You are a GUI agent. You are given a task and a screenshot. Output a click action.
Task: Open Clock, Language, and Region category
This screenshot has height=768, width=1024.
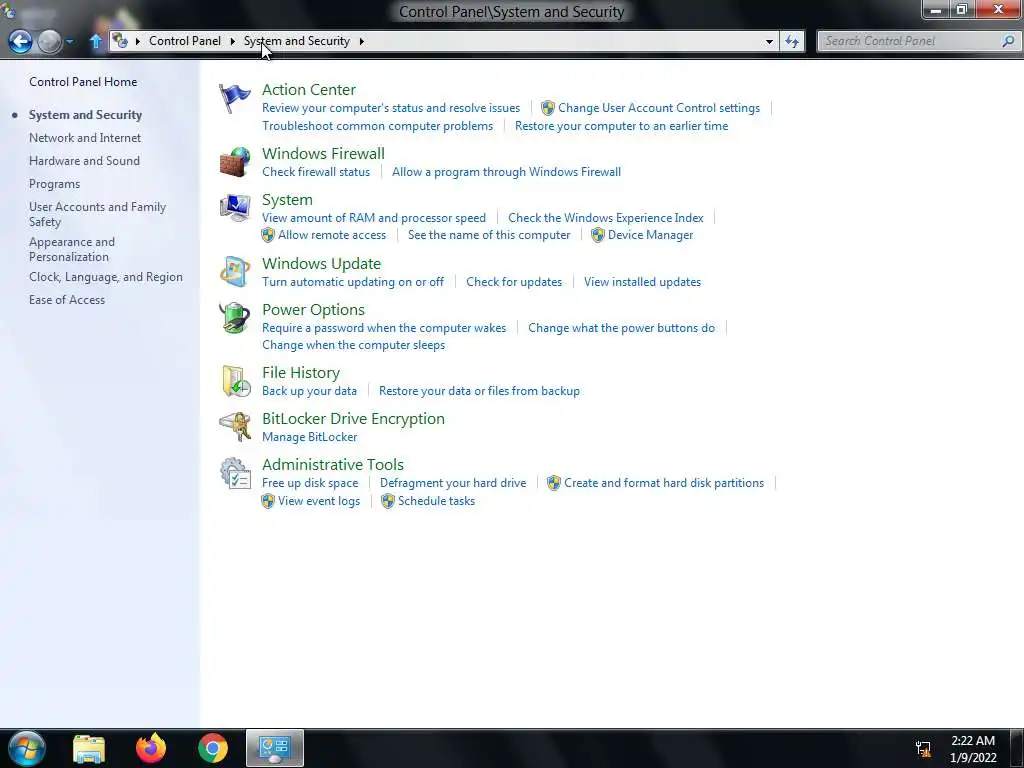coord(106,277)
